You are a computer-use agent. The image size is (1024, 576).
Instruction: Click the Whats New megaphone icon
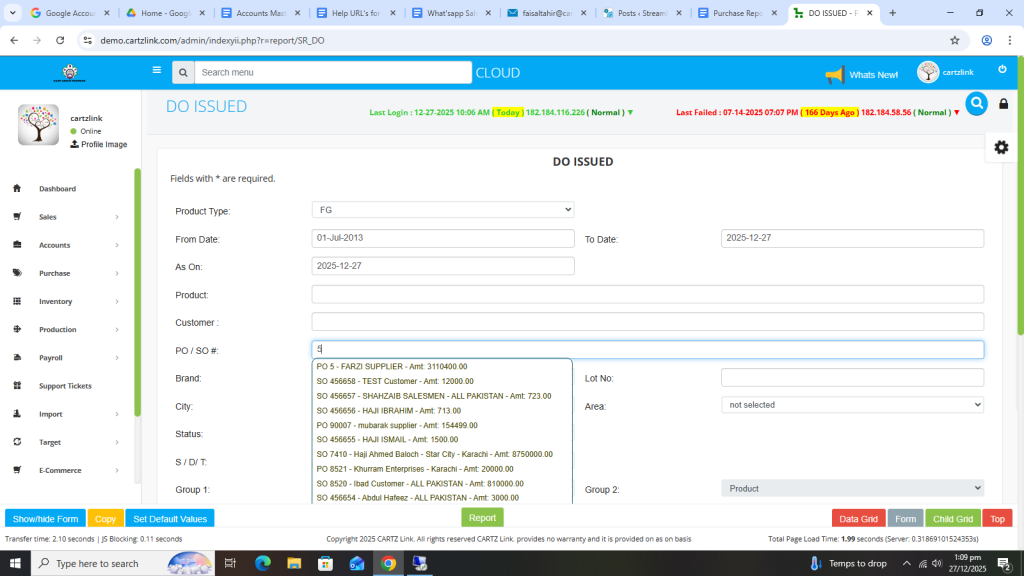834,75
